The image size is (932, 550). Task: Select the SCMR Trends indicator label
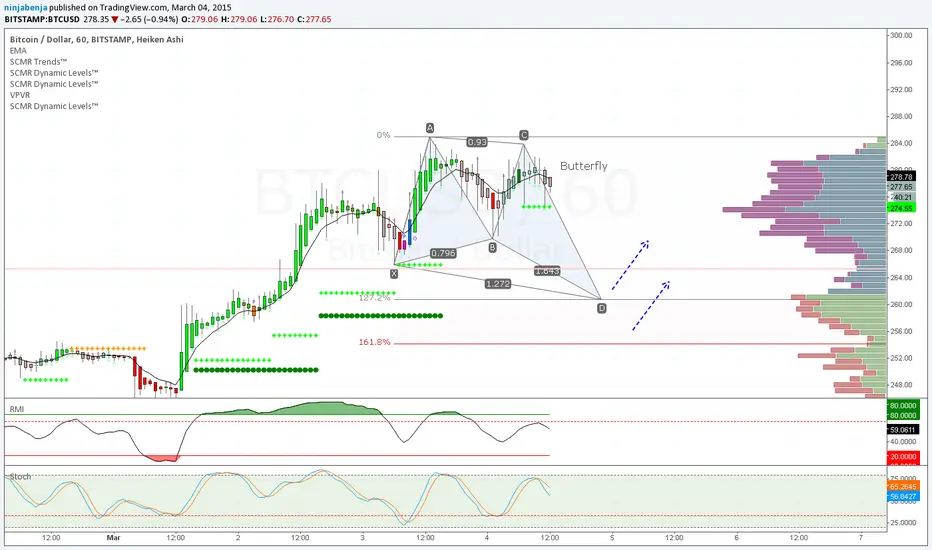click(x=38, y=61)
